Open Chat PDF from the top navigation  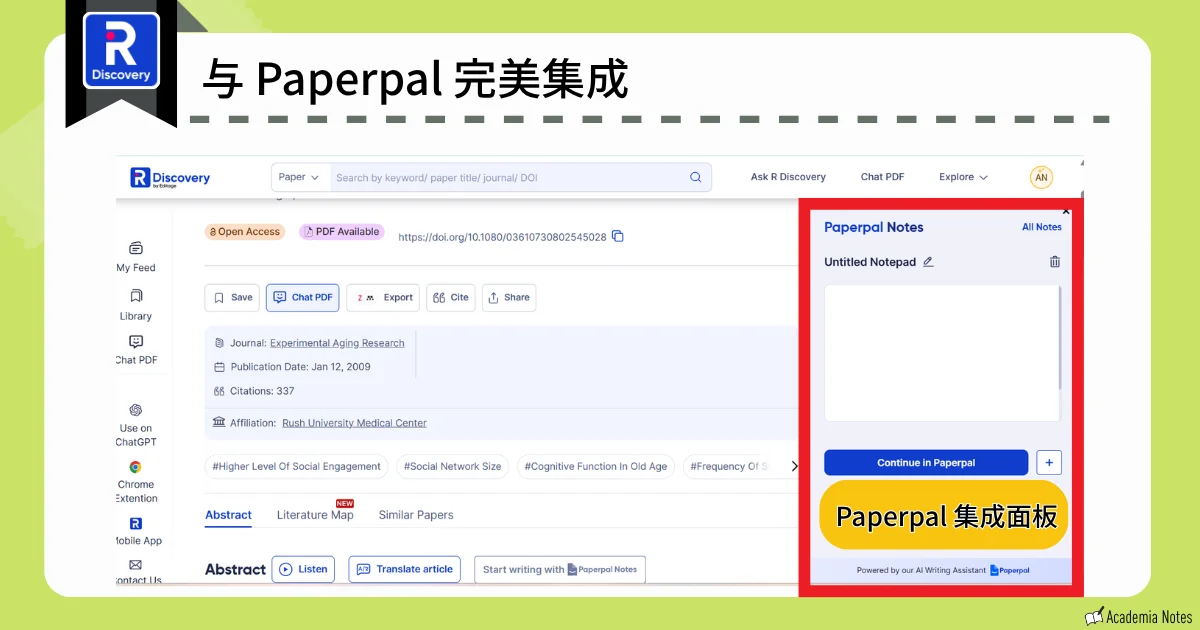coord(882,177)
